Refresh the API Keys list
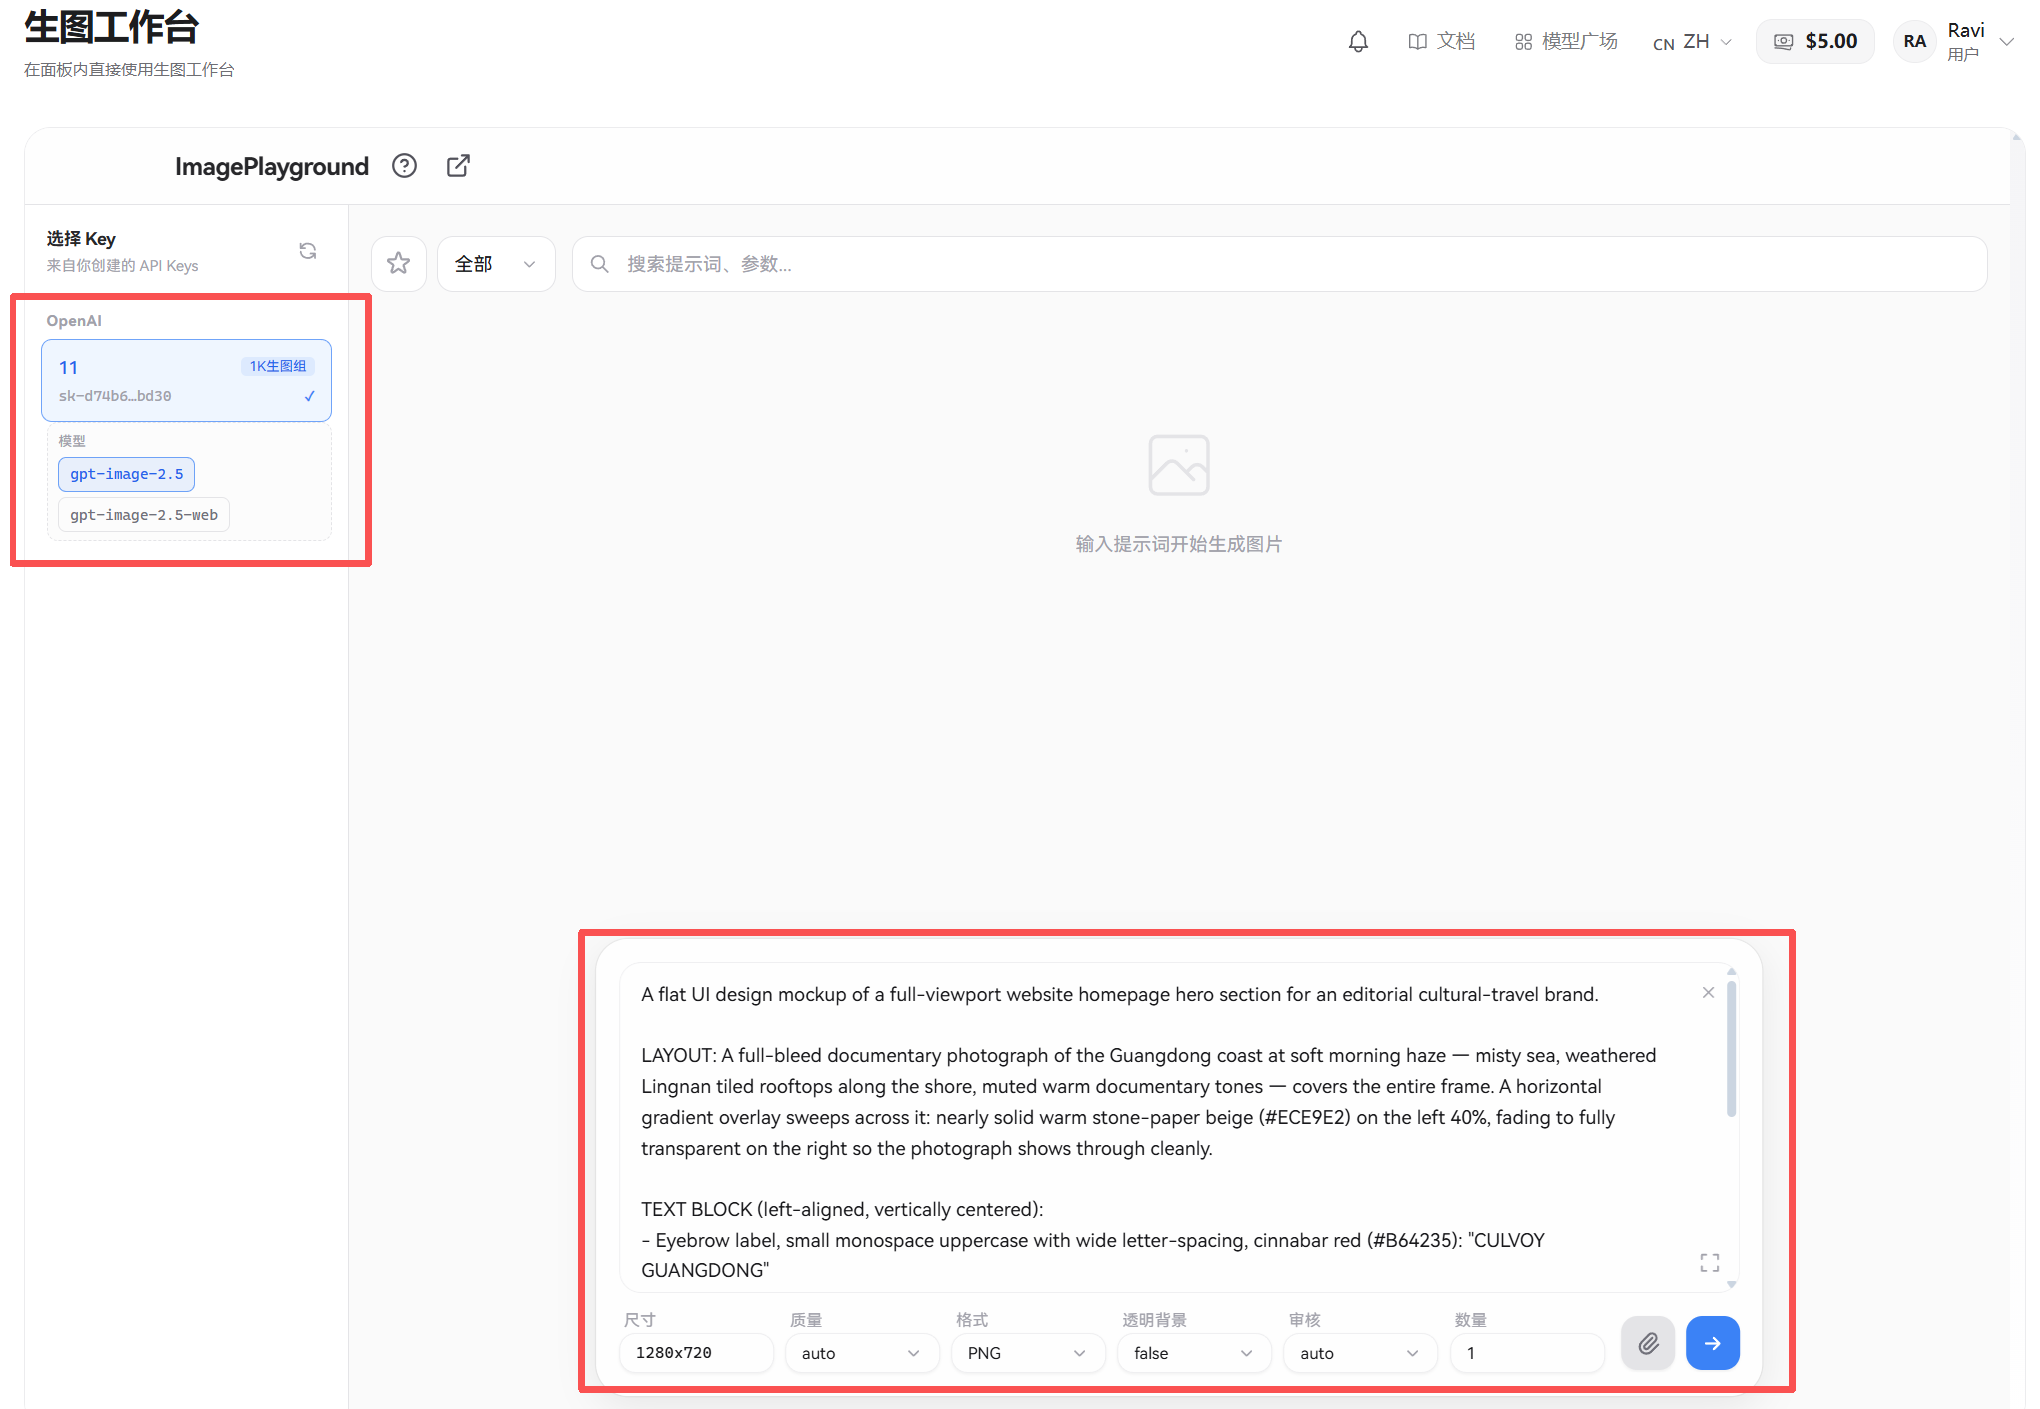The height and width of the screenshot is (1409, 2040). pyautogui.click(x=308, y=251)
